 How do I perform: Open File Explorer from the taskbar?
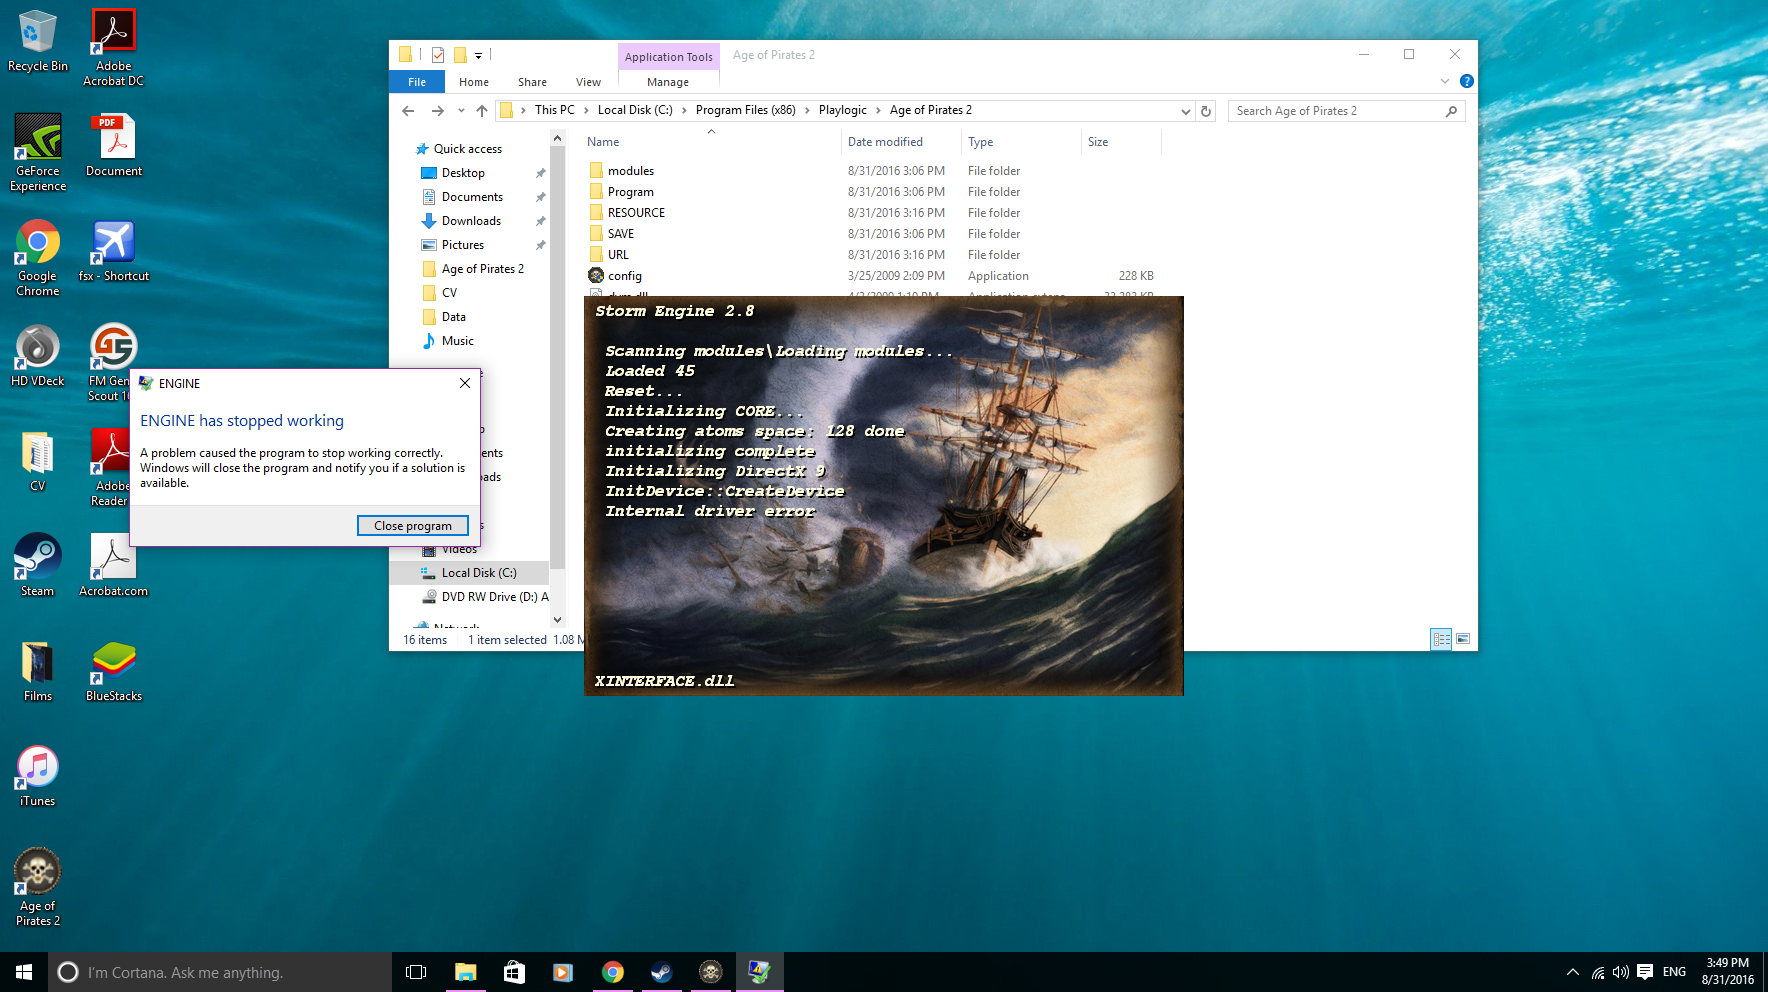[x=465, y=972]
